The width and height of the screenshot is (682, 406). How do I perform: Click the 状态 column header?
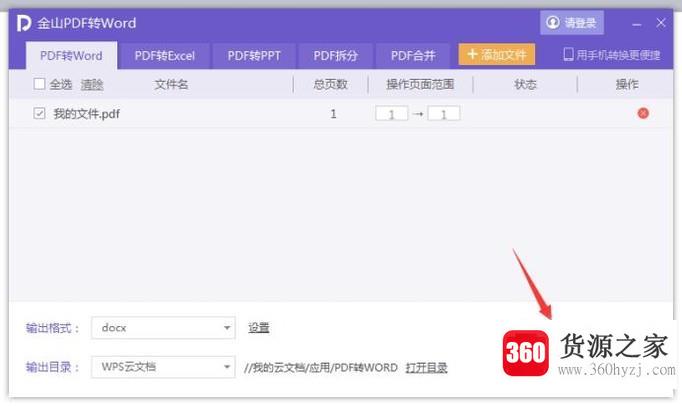[525, 84]
